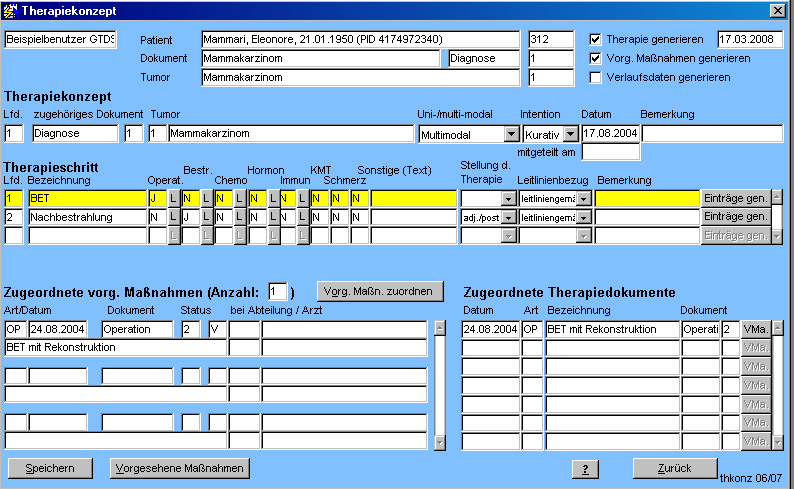Click the mitgeteilt am date field
794x489 pixels.
(x=610, y=152)
